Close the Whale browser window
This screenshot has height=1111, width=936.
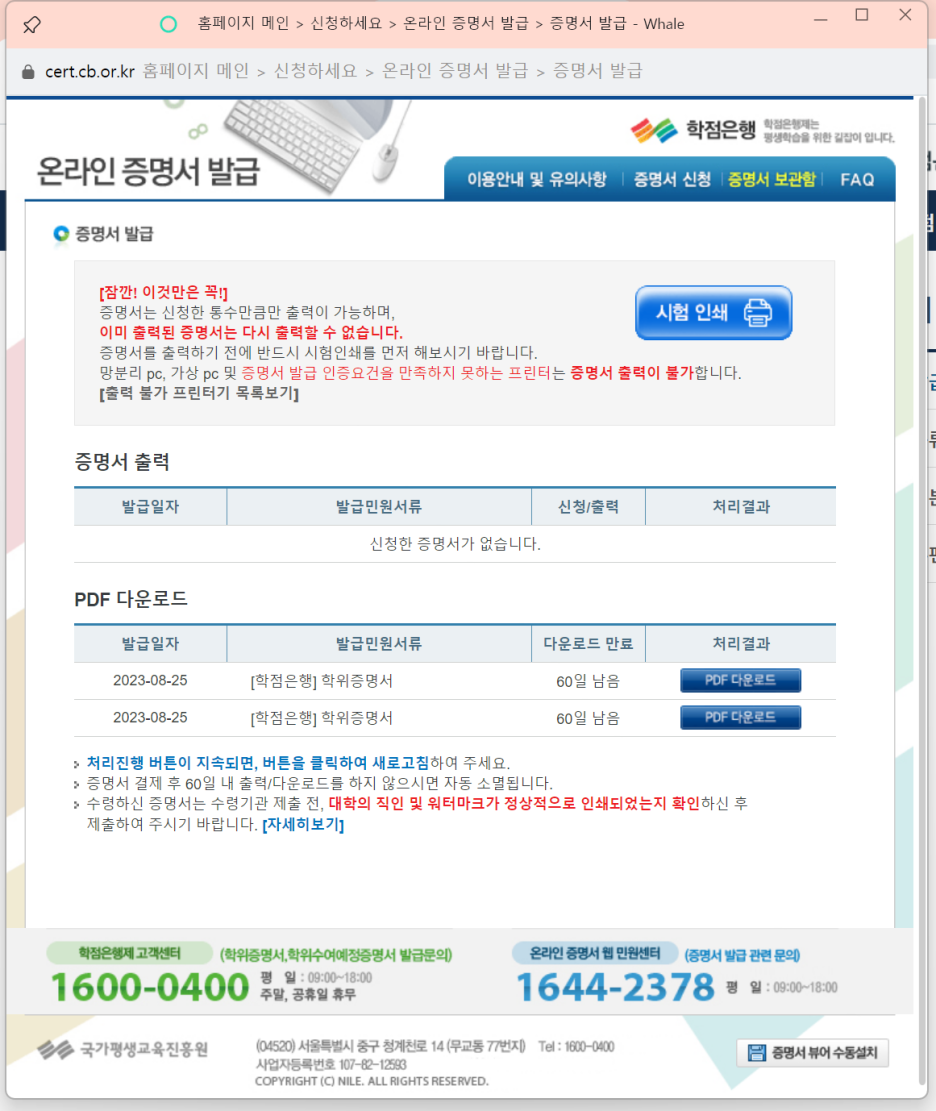905,16
